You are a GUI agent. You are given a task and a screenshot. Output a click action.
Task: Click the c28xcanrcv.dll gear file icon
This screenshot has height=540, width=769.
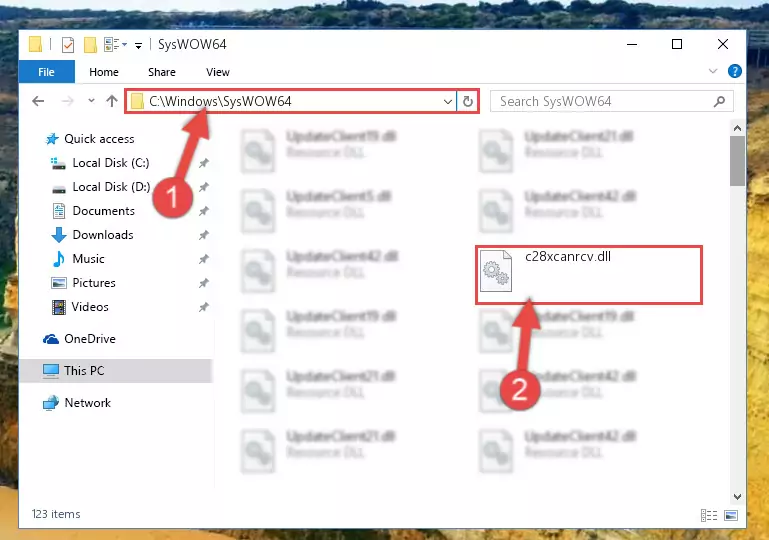coord(496,271)
